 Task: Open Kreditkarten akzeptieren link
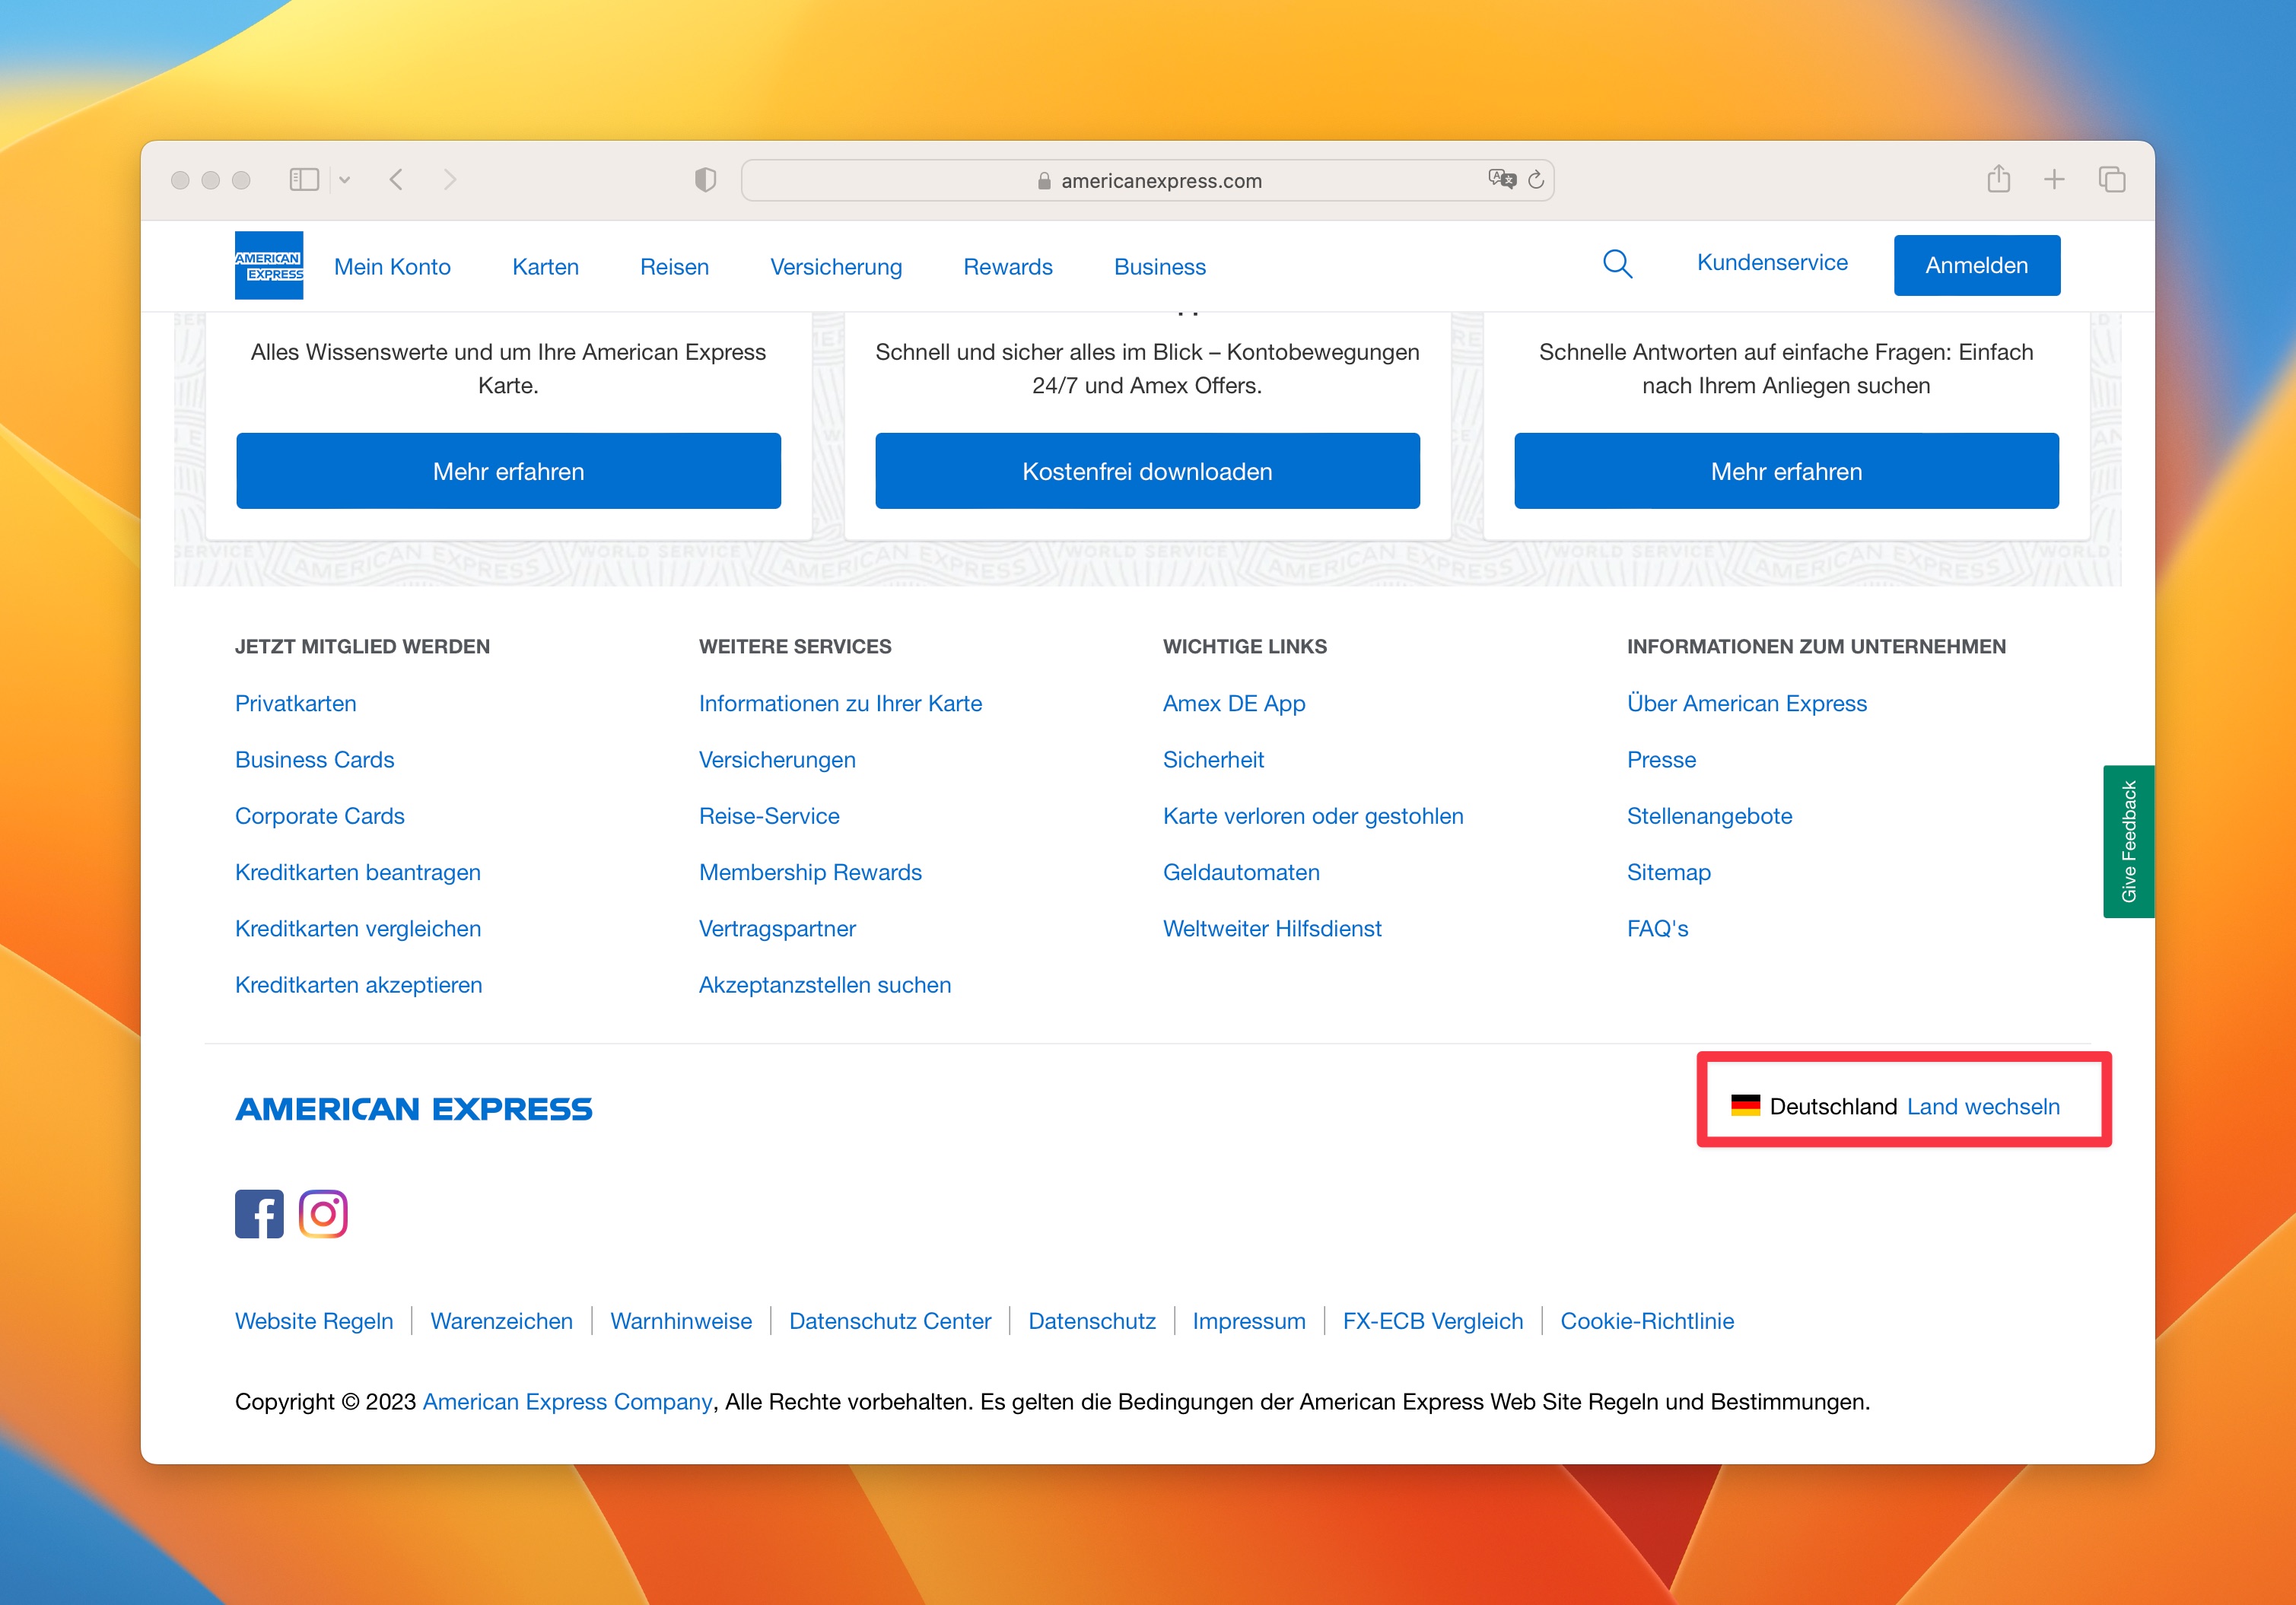point(358,984)
